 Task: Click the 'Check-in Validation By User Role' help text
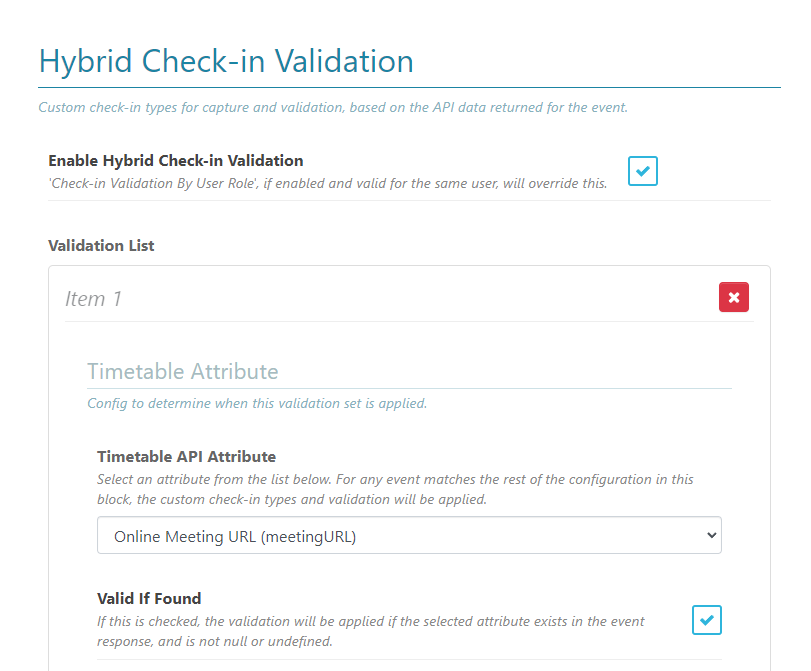click(327, 183)
